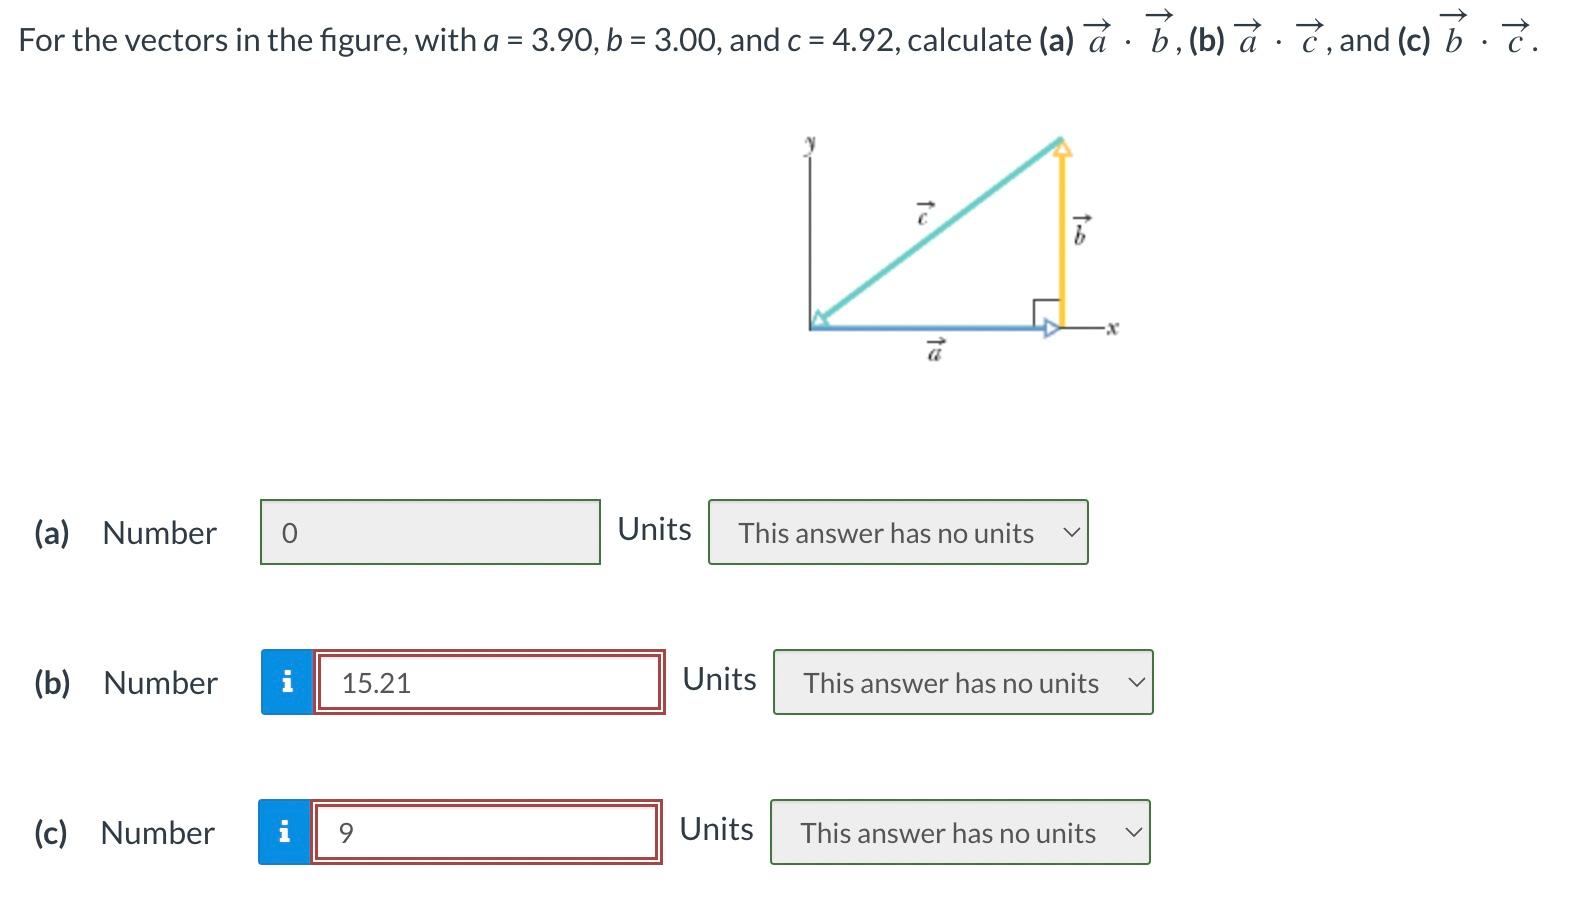The image size is (1588, 906).
Task: Click the blue info icon beside answer (c)
Action: [x=287, y=832]
